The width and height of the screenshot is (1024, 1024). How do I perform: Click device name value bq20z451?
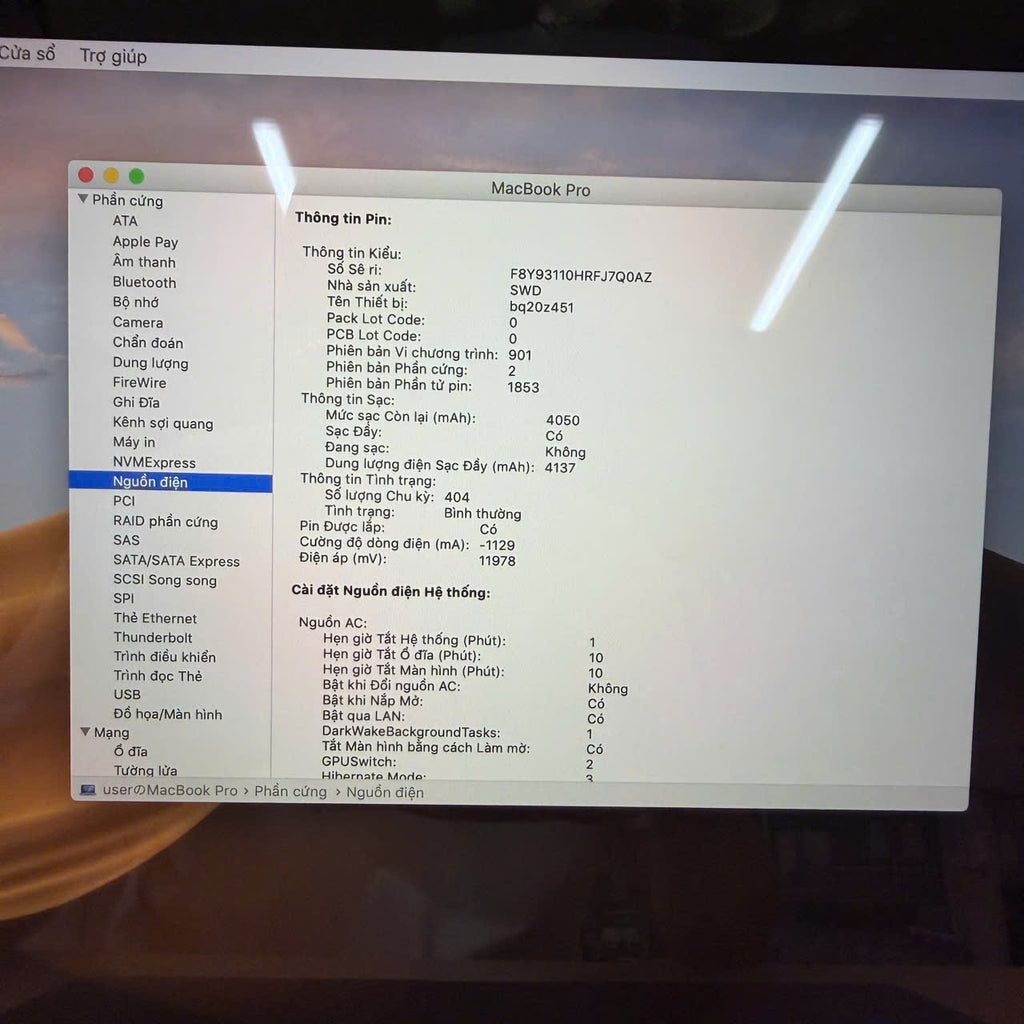(541, 307)
